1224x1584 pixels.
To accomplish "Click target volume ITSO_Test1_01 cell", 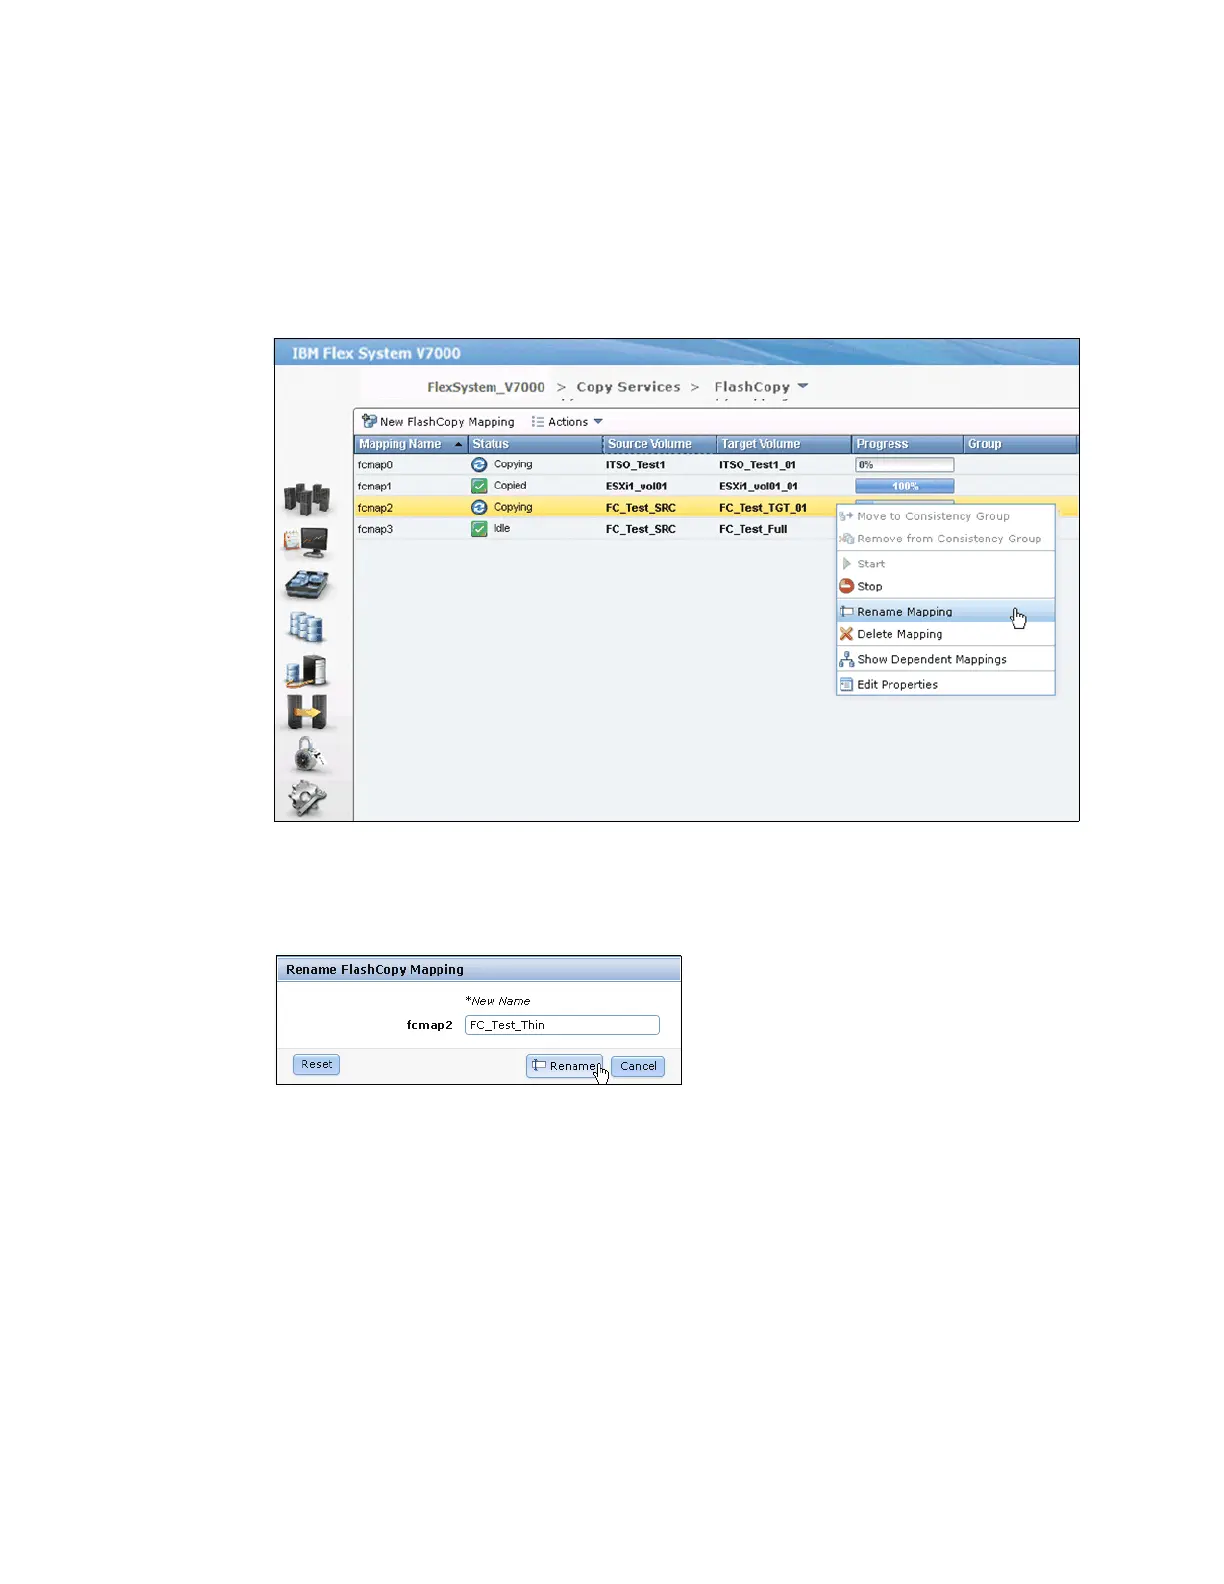I will (x=758, y=465).
